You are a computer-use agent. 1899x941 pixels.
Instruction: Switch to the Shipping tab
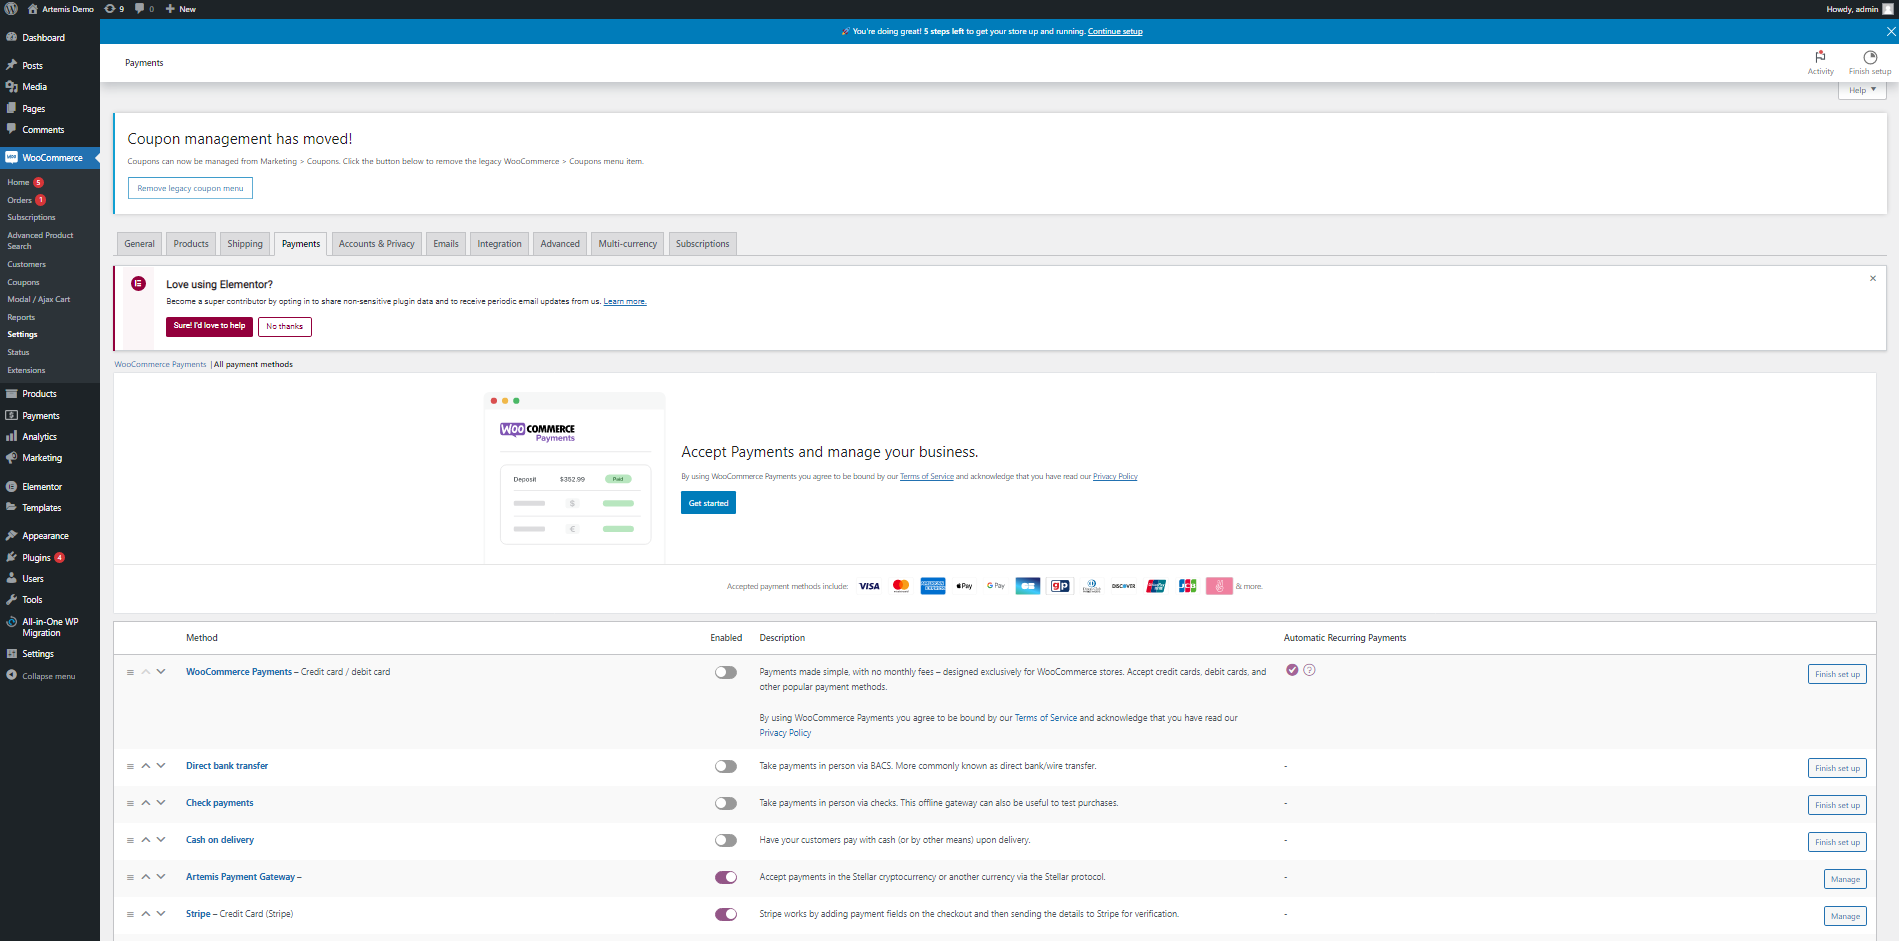[245, 244]
